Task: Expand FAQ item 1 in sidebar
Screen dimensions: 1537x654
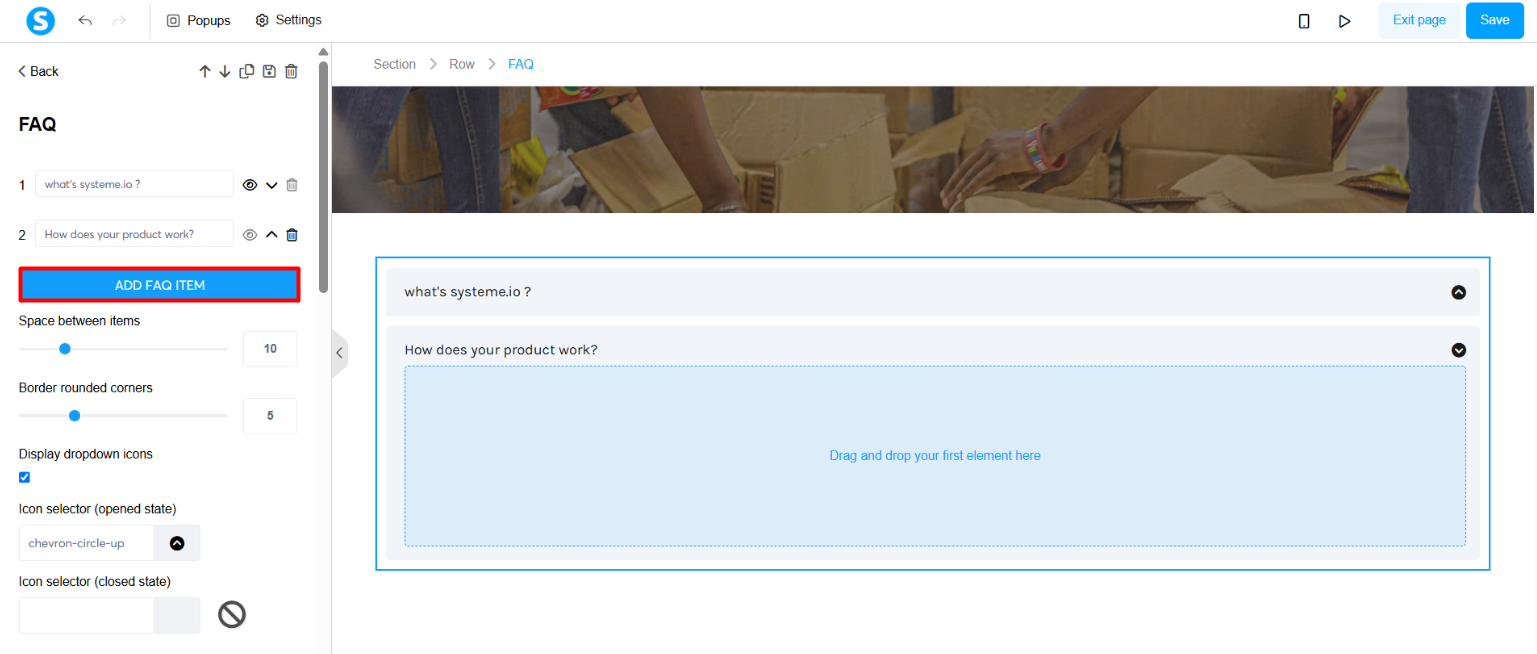Action: click(271, 185)
